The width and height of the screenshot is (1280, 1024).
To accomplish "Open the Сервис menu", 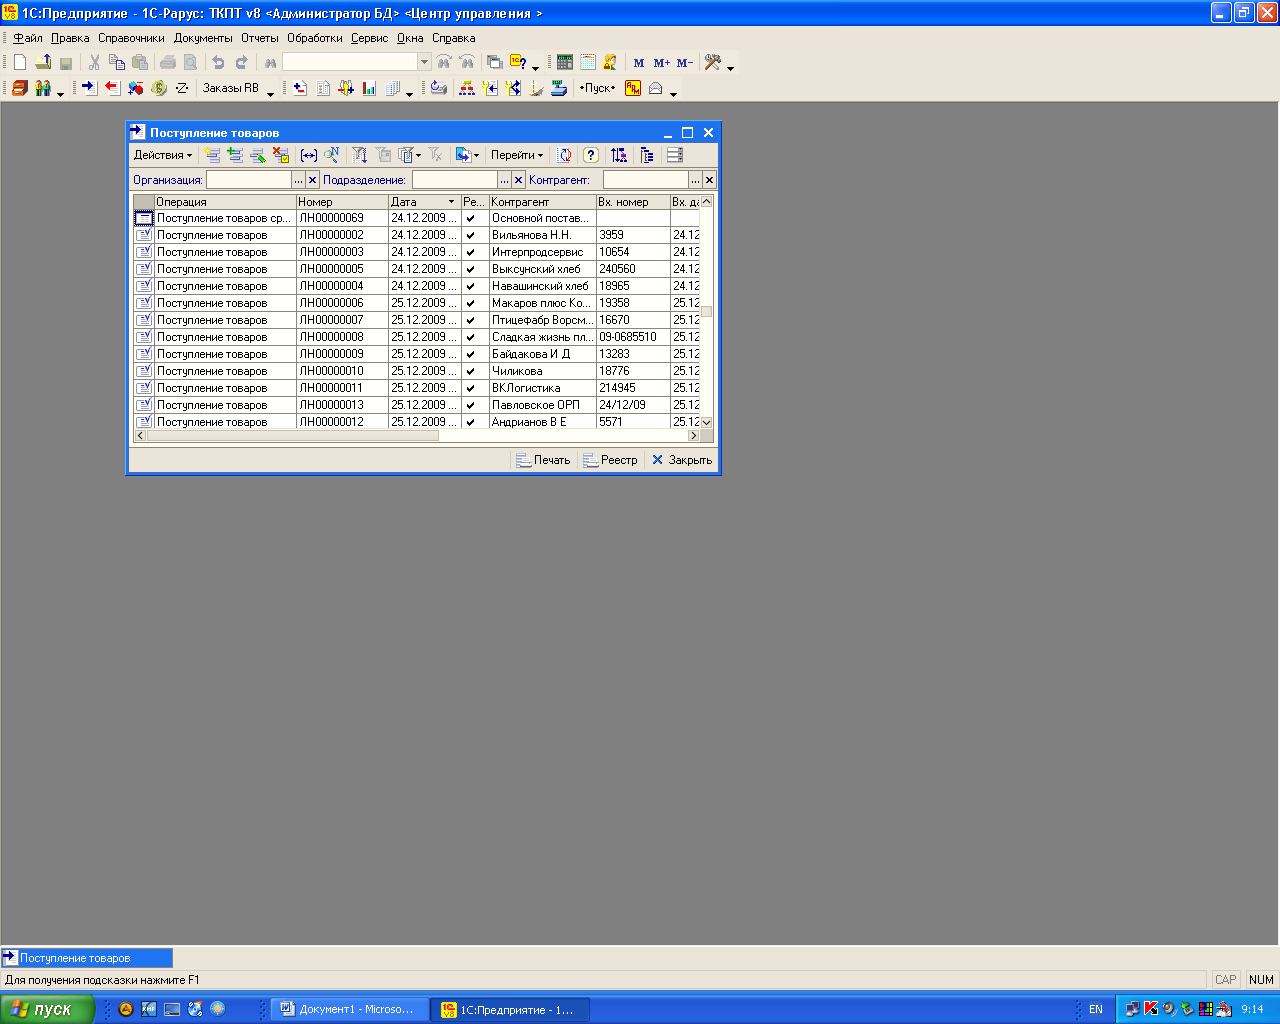I will 369,38.
